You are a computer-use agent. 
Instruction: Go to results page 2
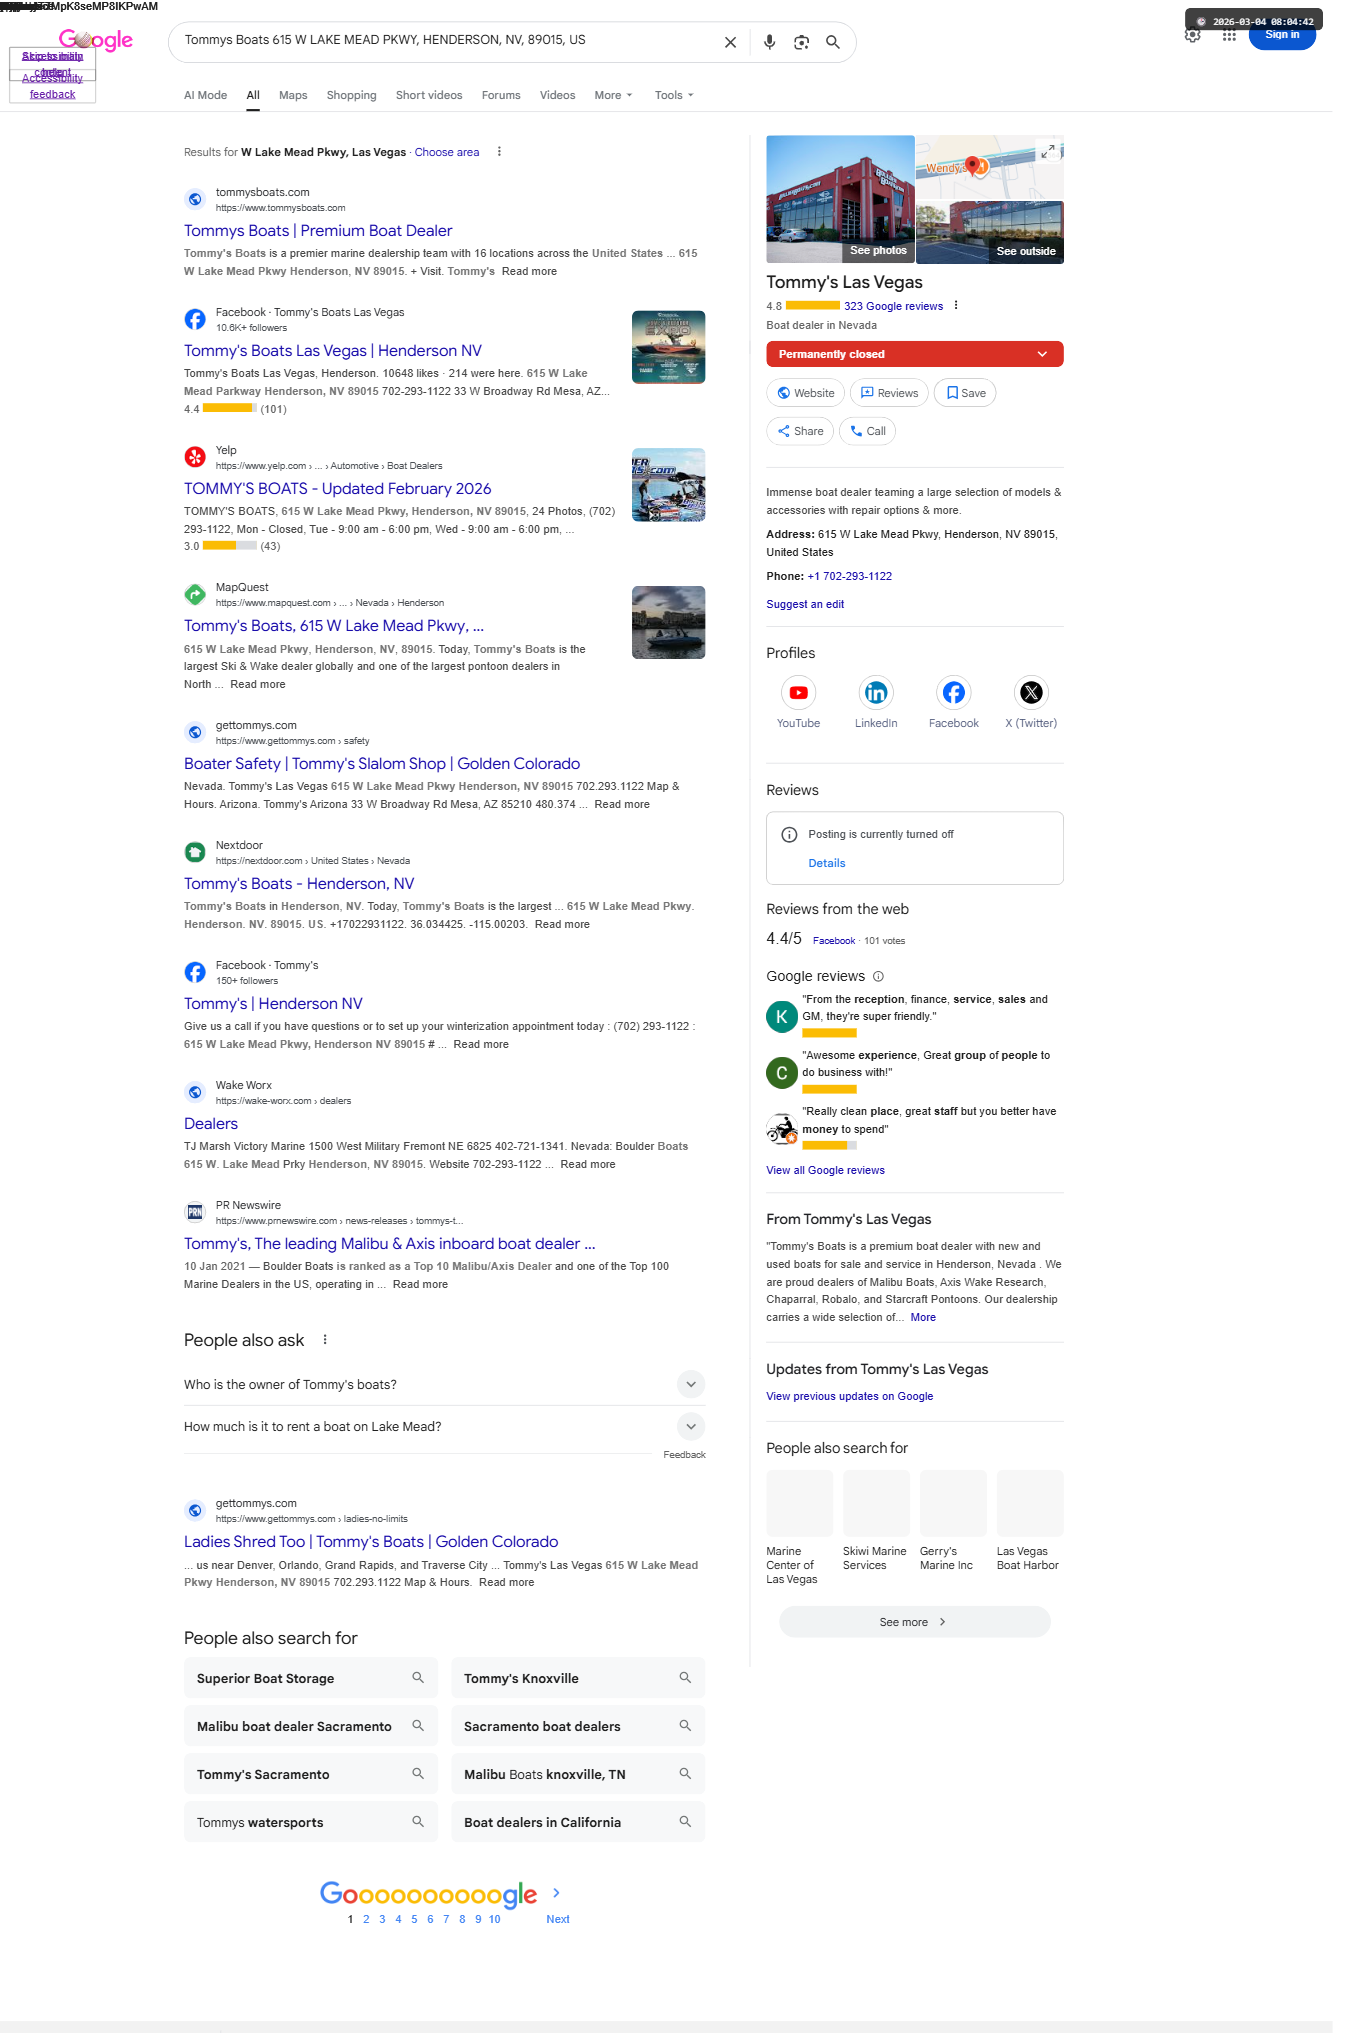pos(366,1919)
